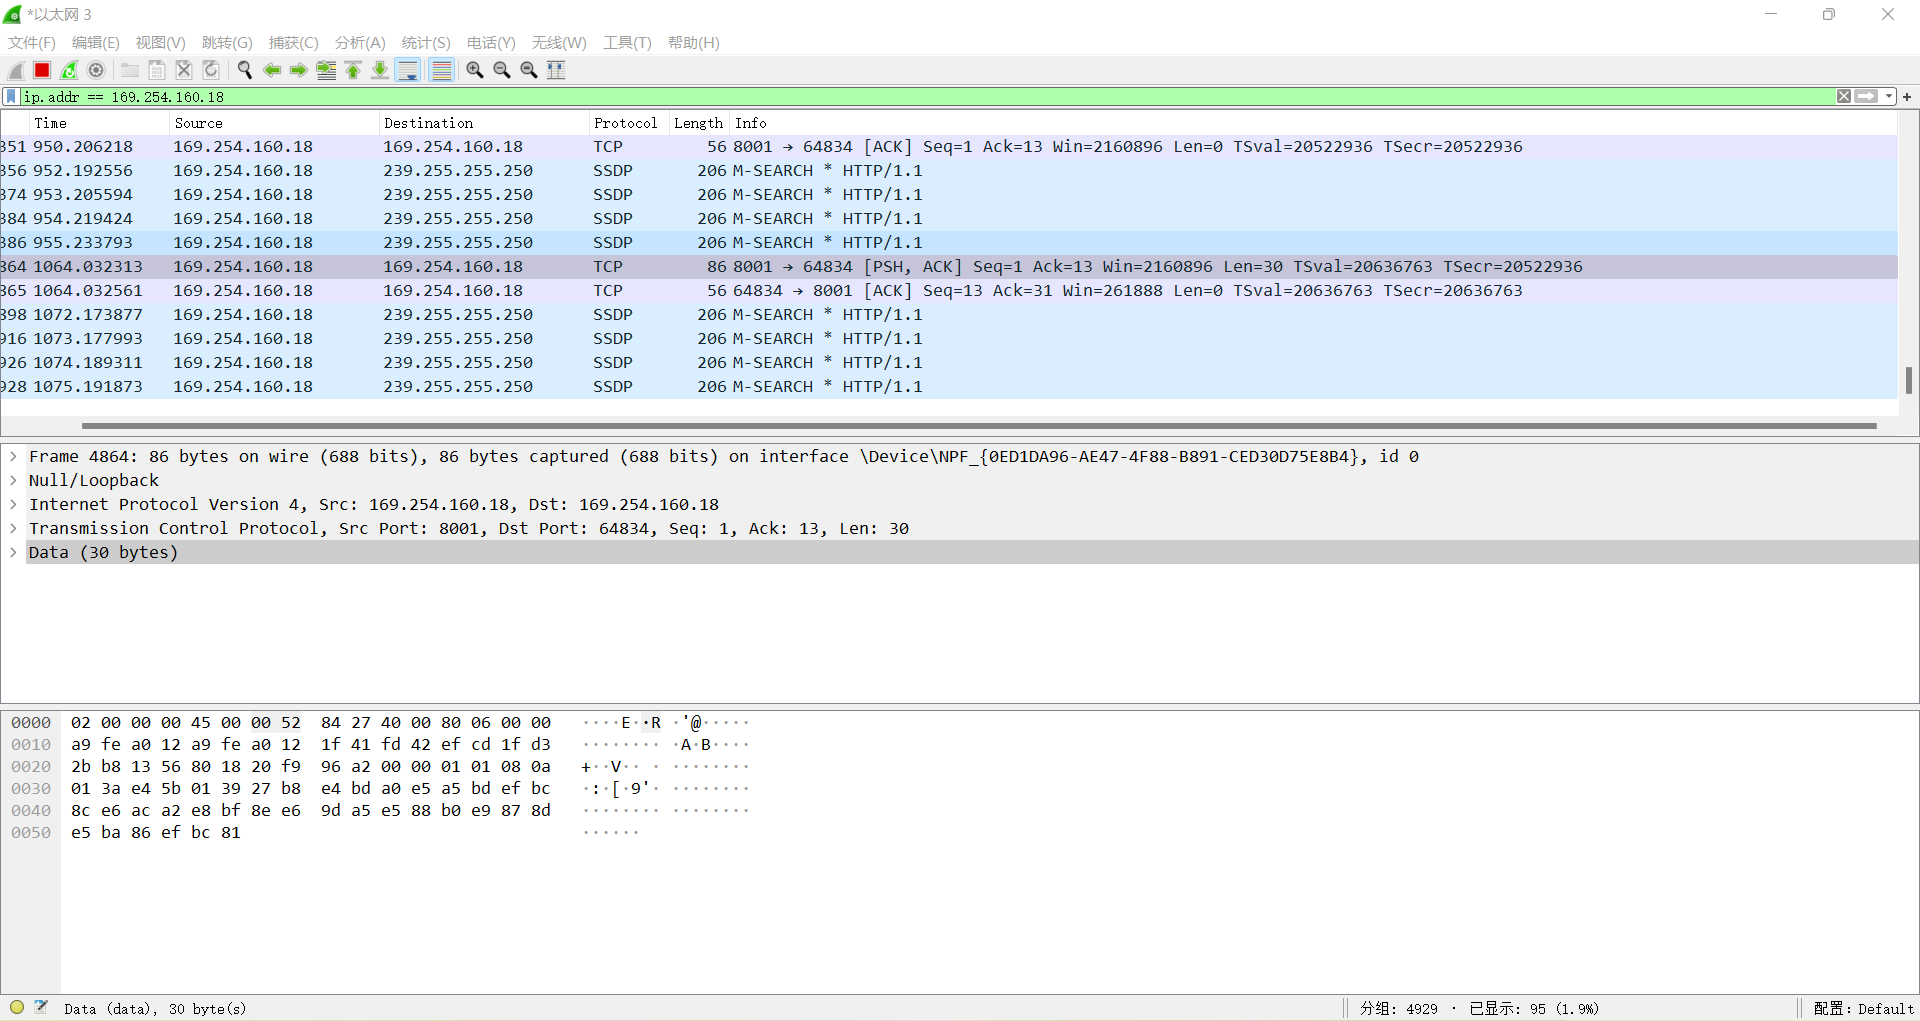
Task: Open the display filter bookmark menu
Action: (x=11, y=97)
